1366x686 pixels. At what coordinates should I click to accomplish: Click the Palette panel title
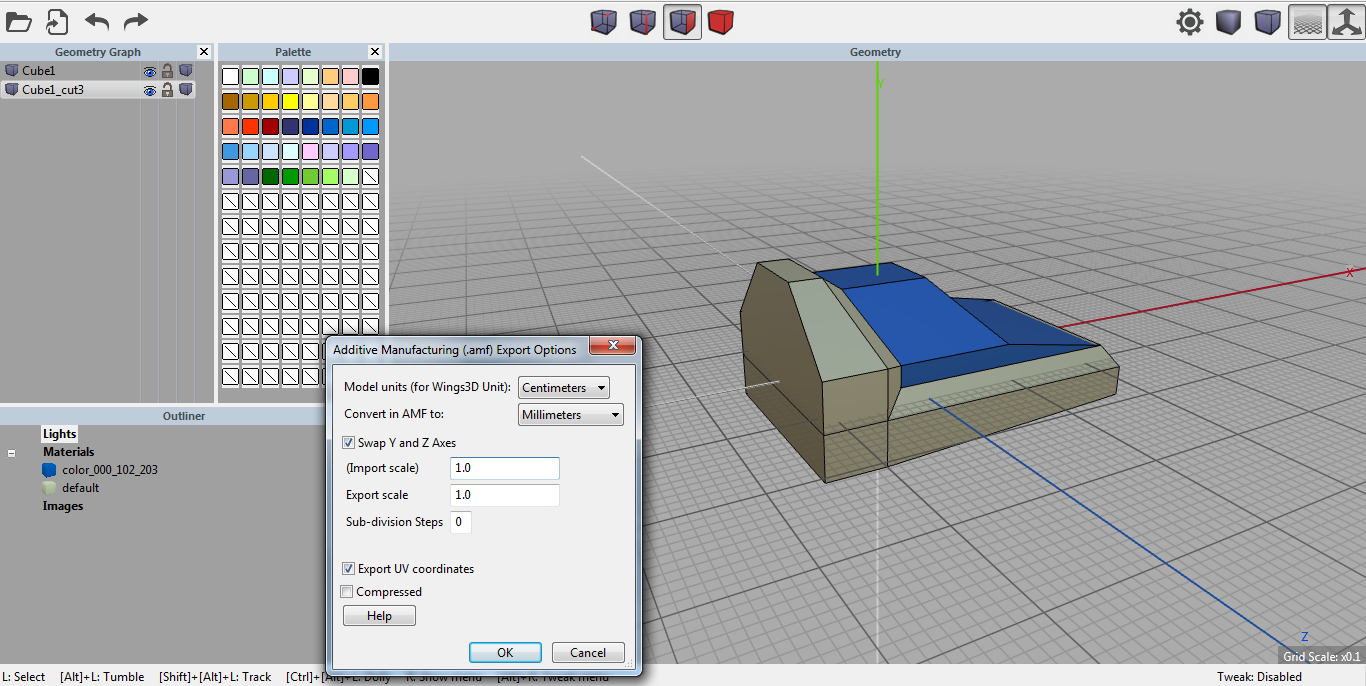tap(293, 52)
